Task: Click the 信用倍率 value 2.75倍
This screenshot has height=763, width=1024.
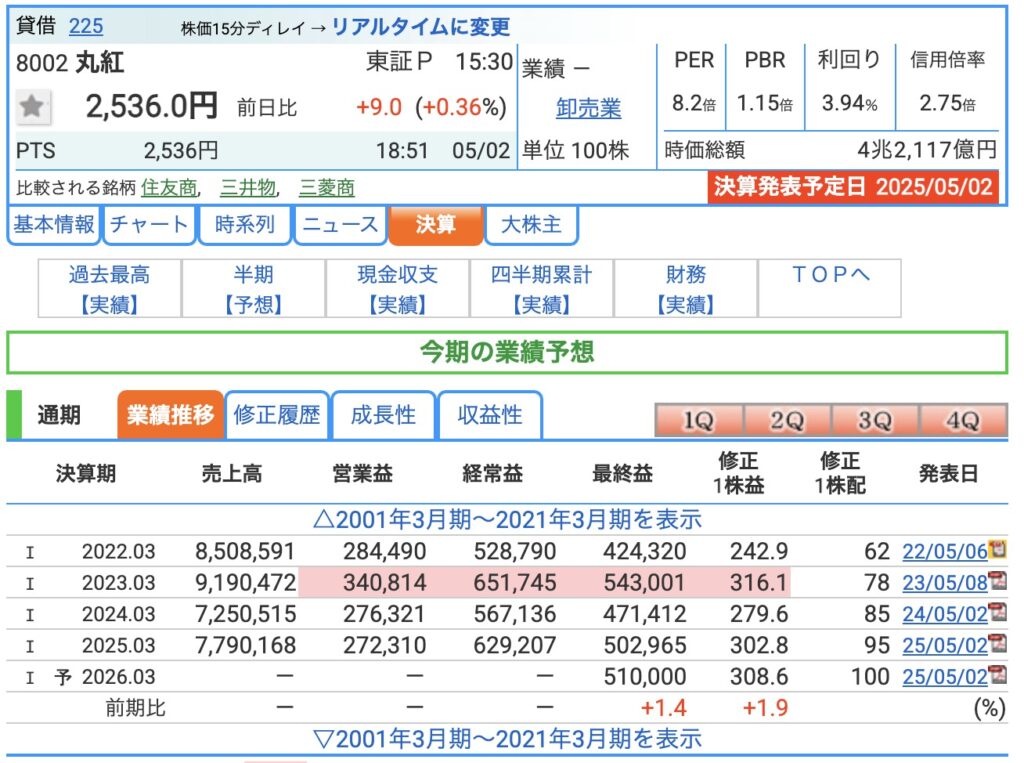Action: pos(947,103)
